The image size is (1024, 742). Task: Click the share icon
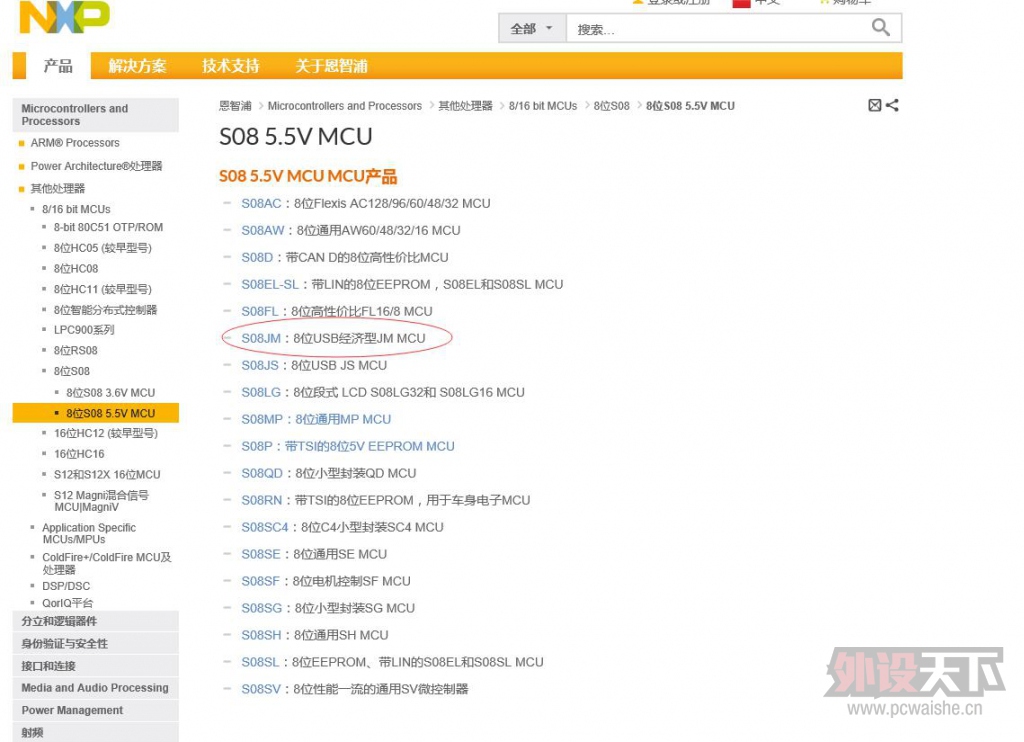pyautogui.click(x=892, y=105)
